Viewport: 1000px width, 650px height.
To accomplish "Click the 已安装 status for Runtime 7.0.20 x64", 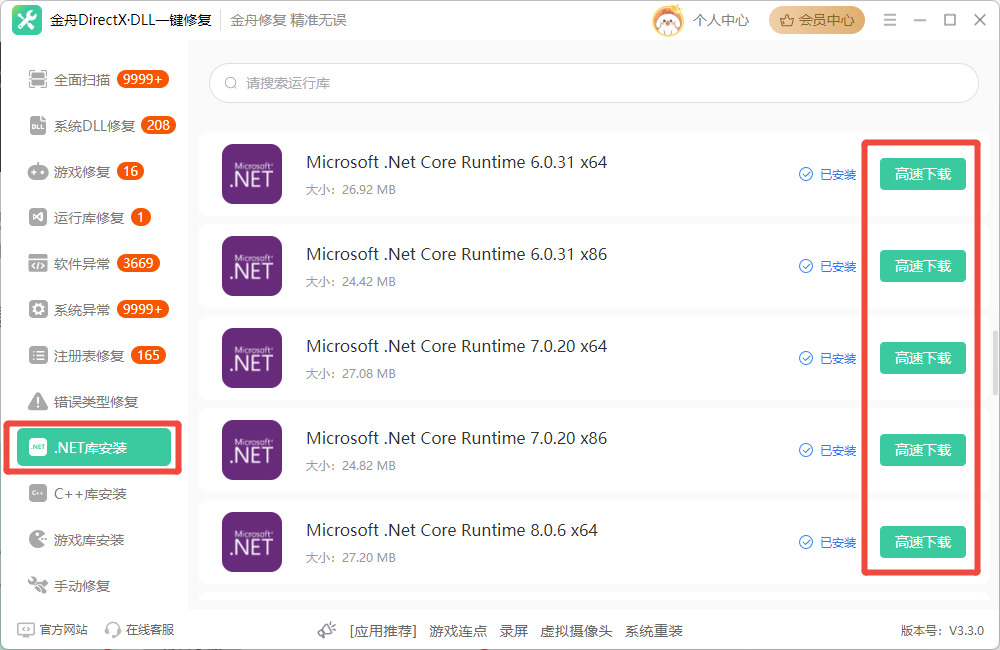I will click(x=838, y=358).
